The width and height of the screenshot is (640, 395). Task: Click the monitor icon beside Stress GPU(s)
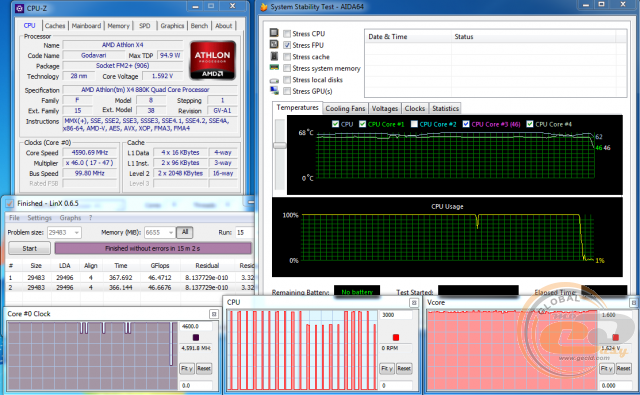pos(274,91)
